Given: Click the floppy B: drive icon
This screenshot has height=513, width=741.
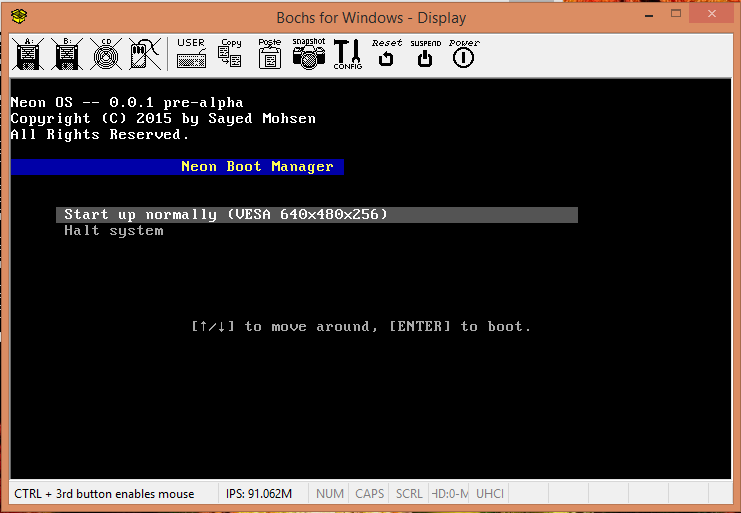Looking at the screenshot, I should coord(67,54).
